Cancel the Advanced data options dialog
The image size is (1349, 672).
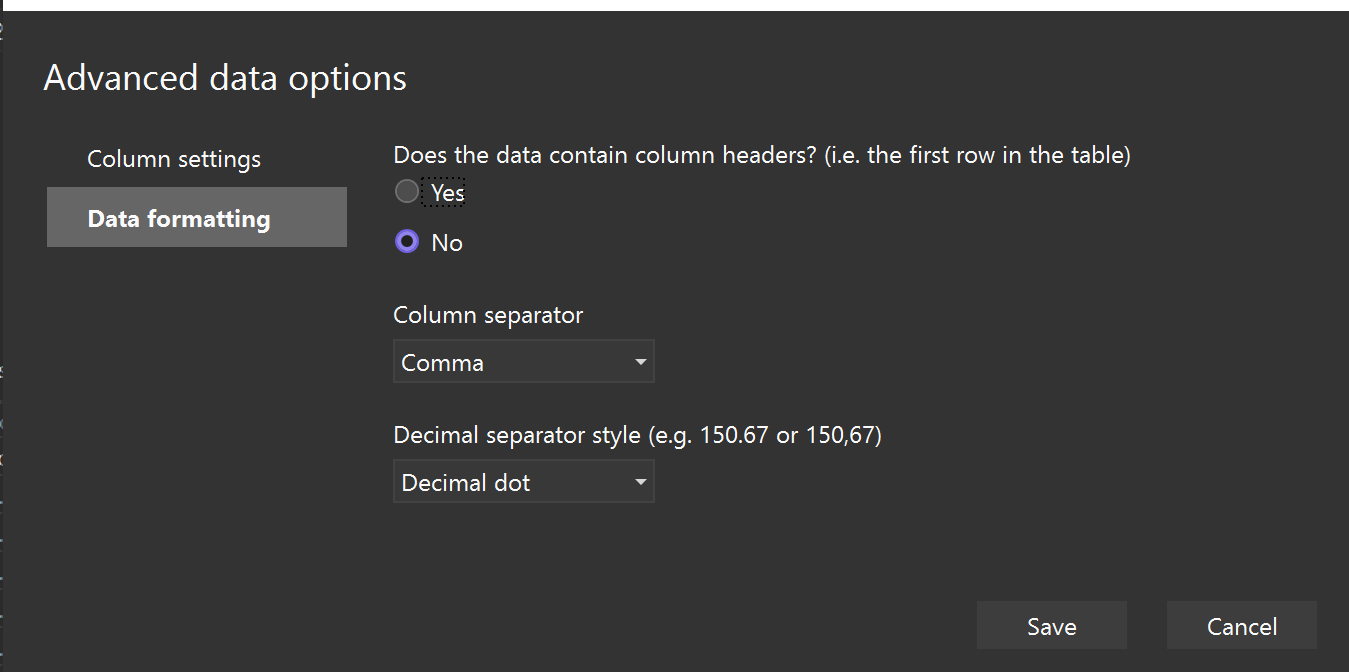pos(1241,625)
